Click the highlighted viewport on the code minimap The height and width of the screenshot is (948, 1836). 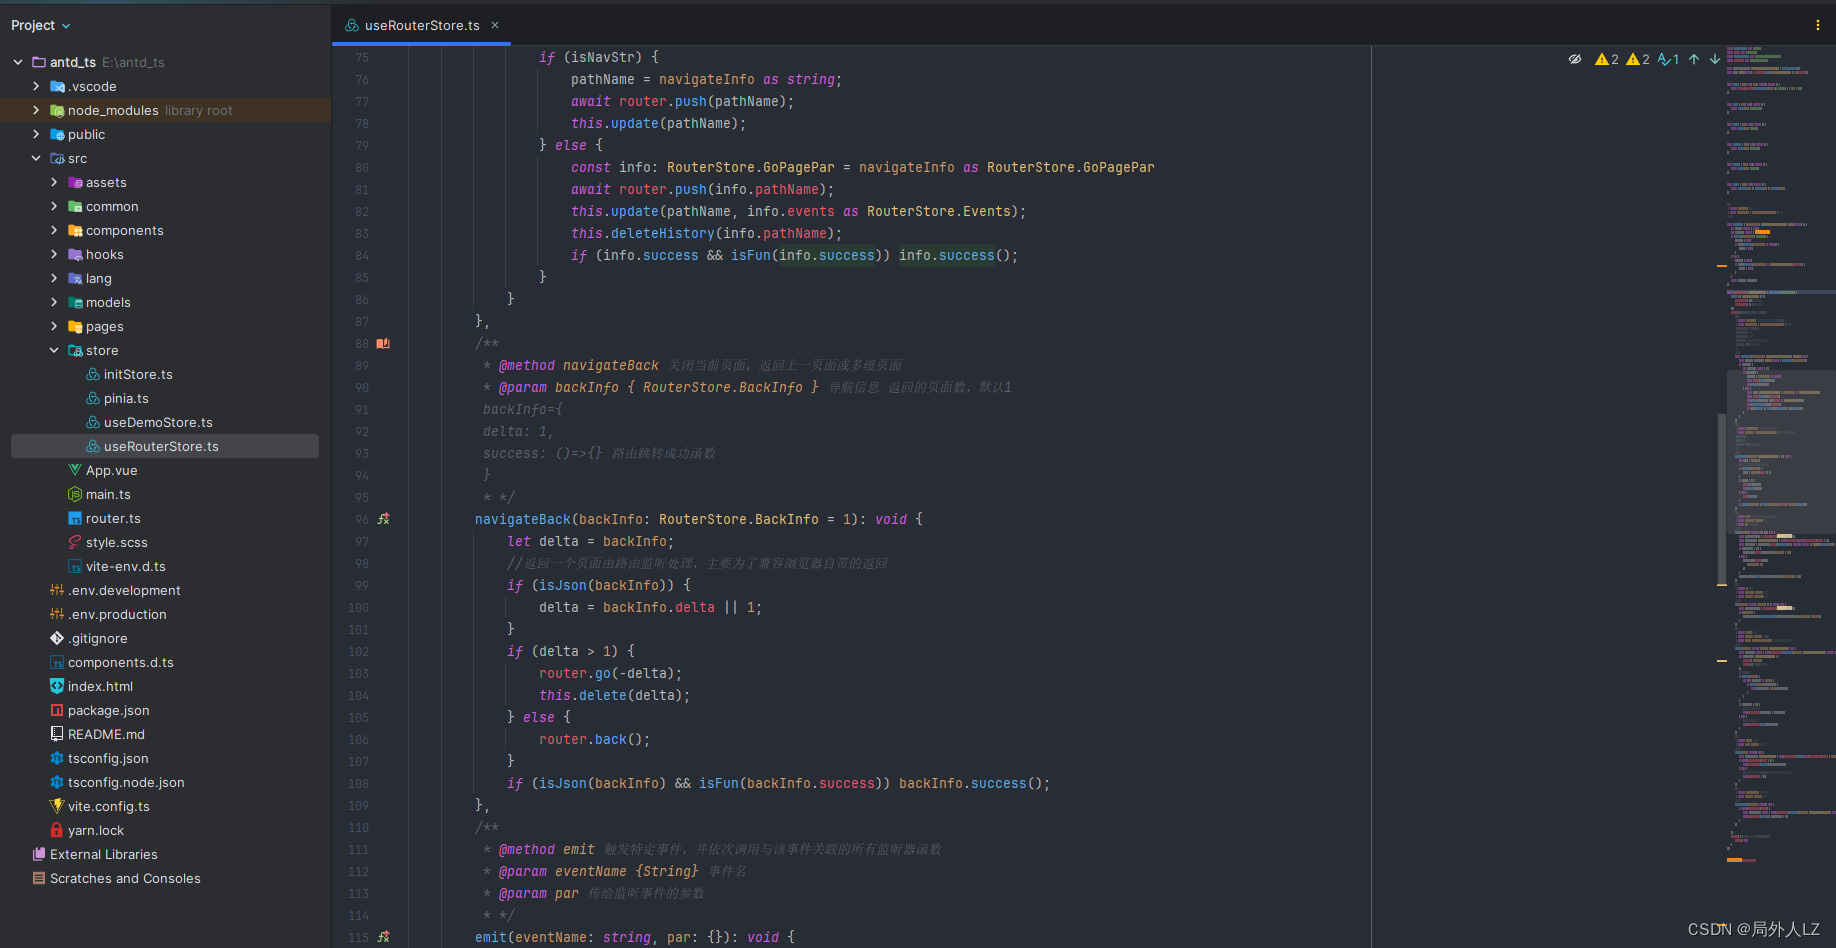pyautogui.click(x=1781, y=452)
